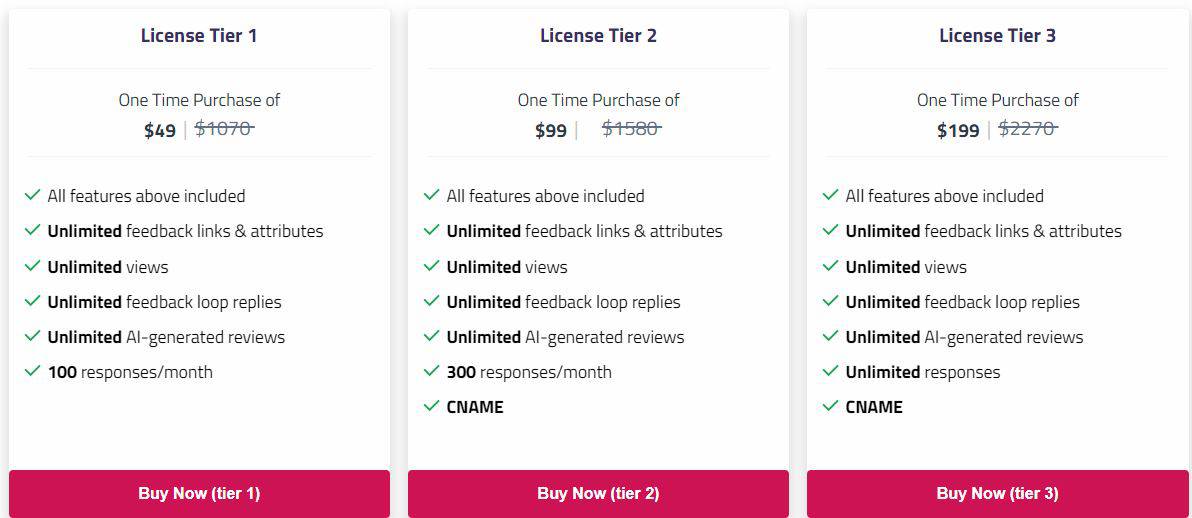Click Tier 1 Unlimited views checkmark
This screenshot has height=518, width=1192.
coord(32,266)
